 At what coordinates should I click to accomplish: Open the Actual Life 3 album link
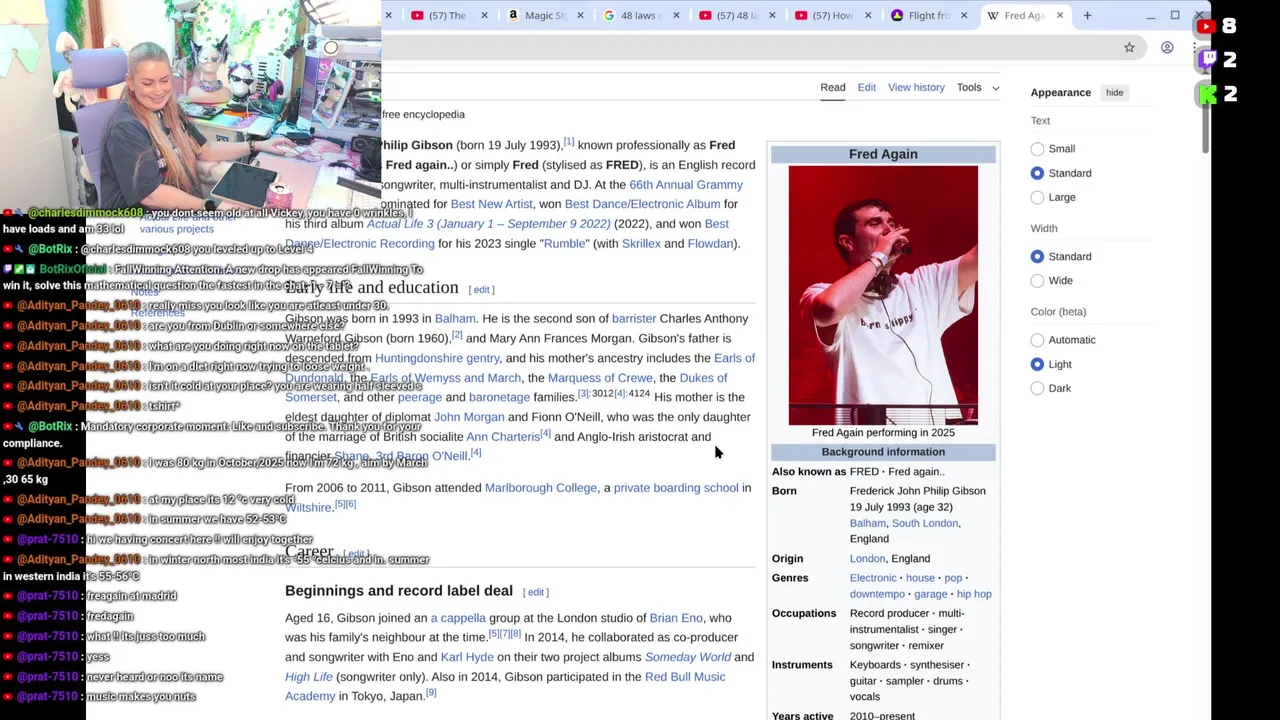coord(488,224)
